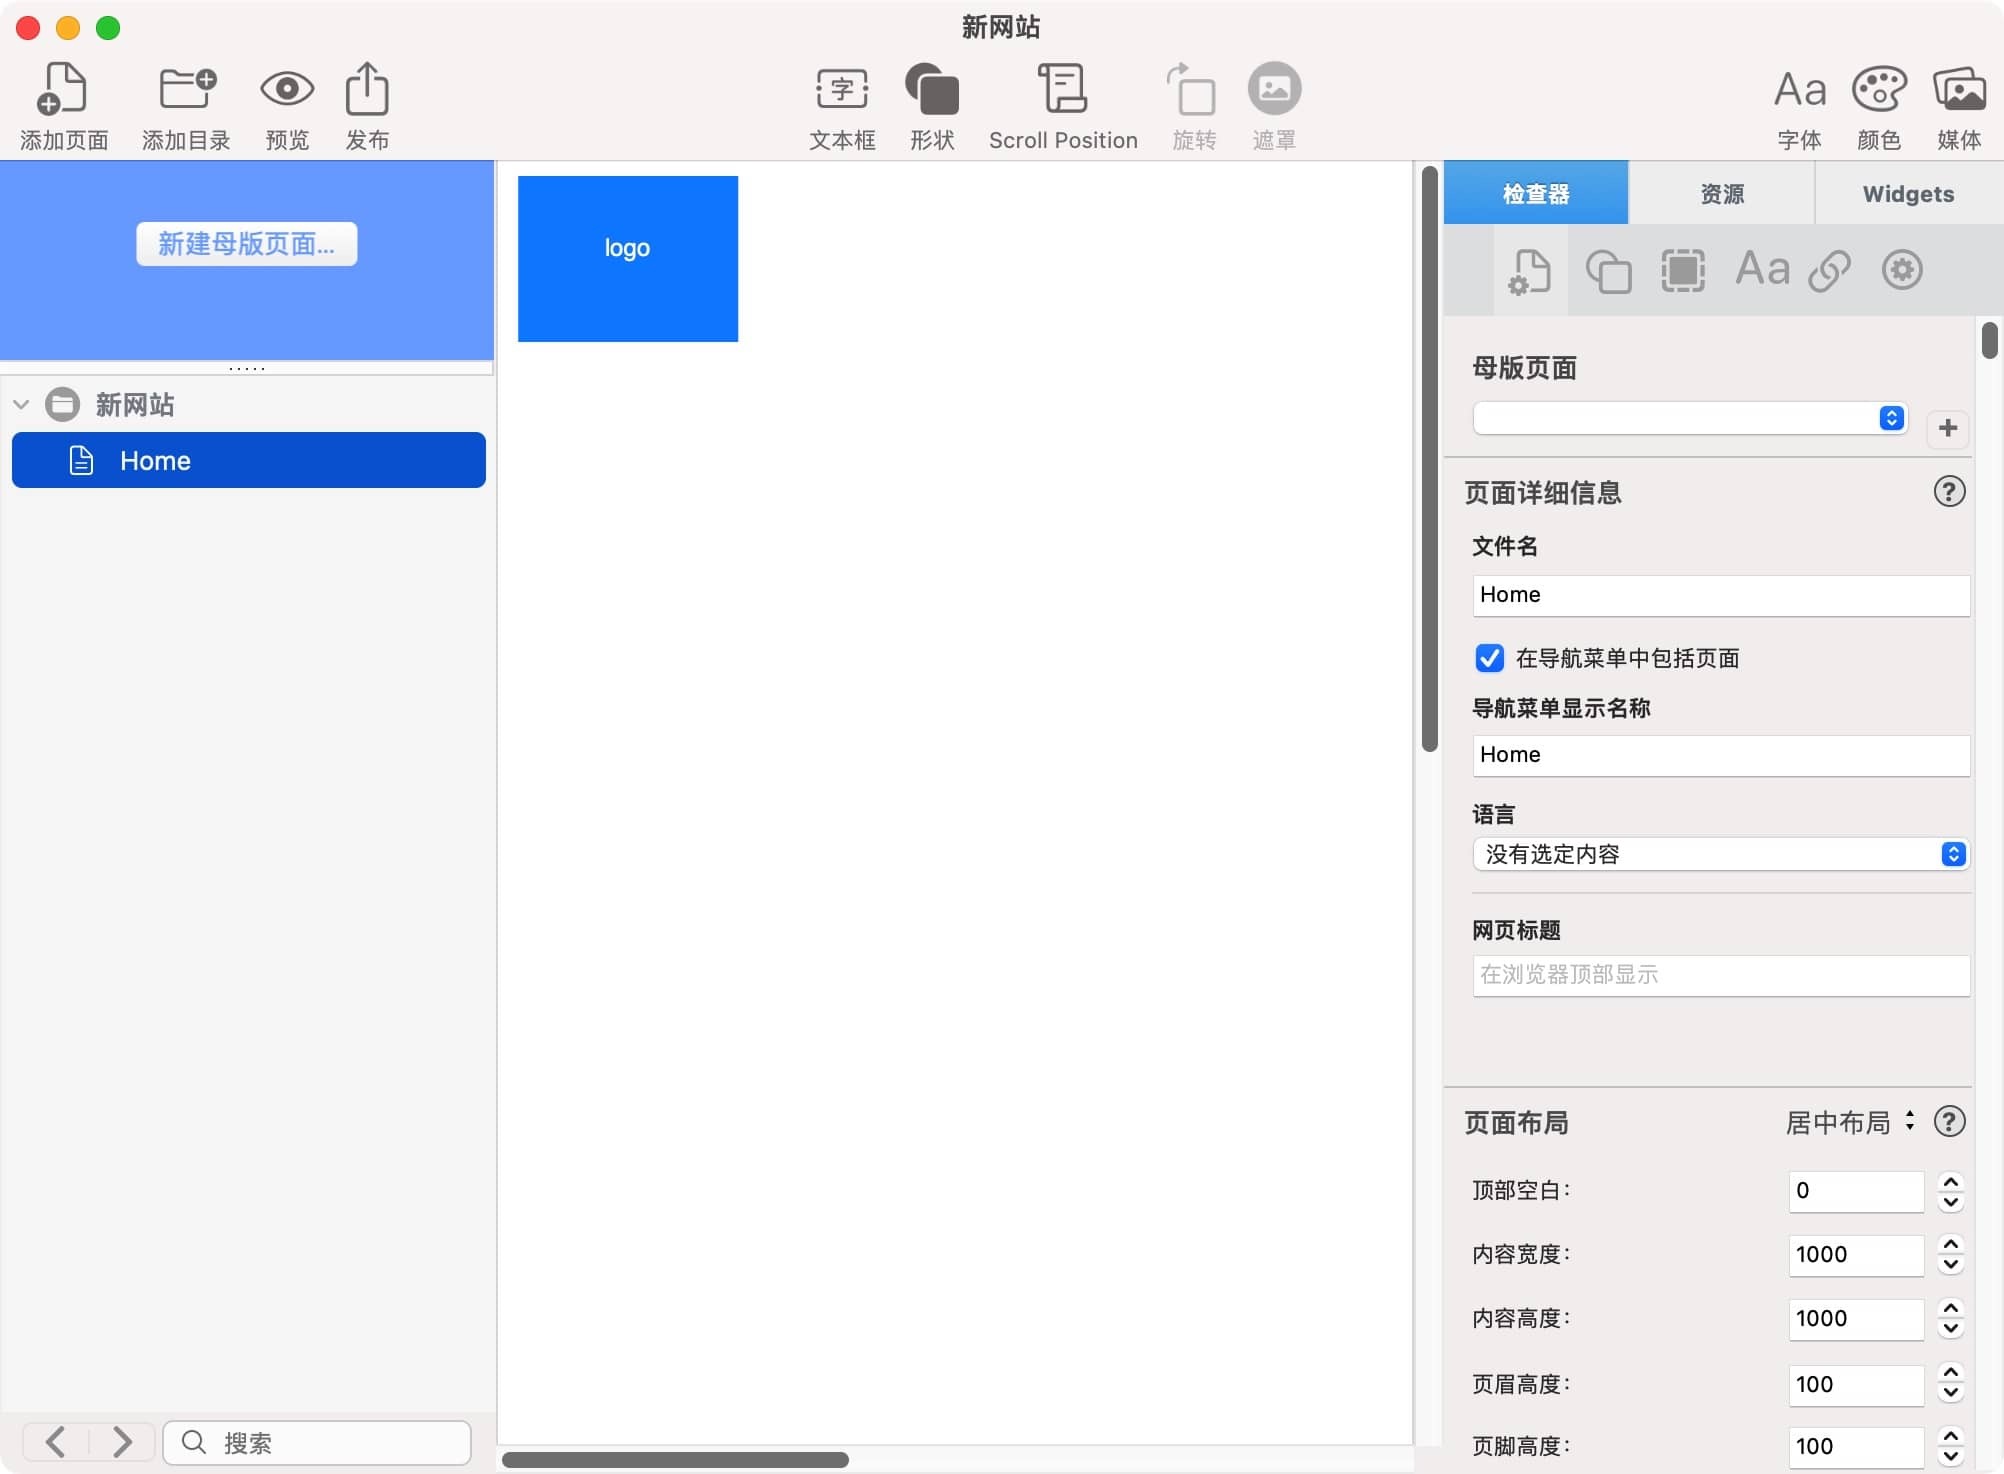Click the 内容高度 stepper arrows
Image resolution: width=2004 pixels, height=1474 pixels.
tap(1950, 1319)
